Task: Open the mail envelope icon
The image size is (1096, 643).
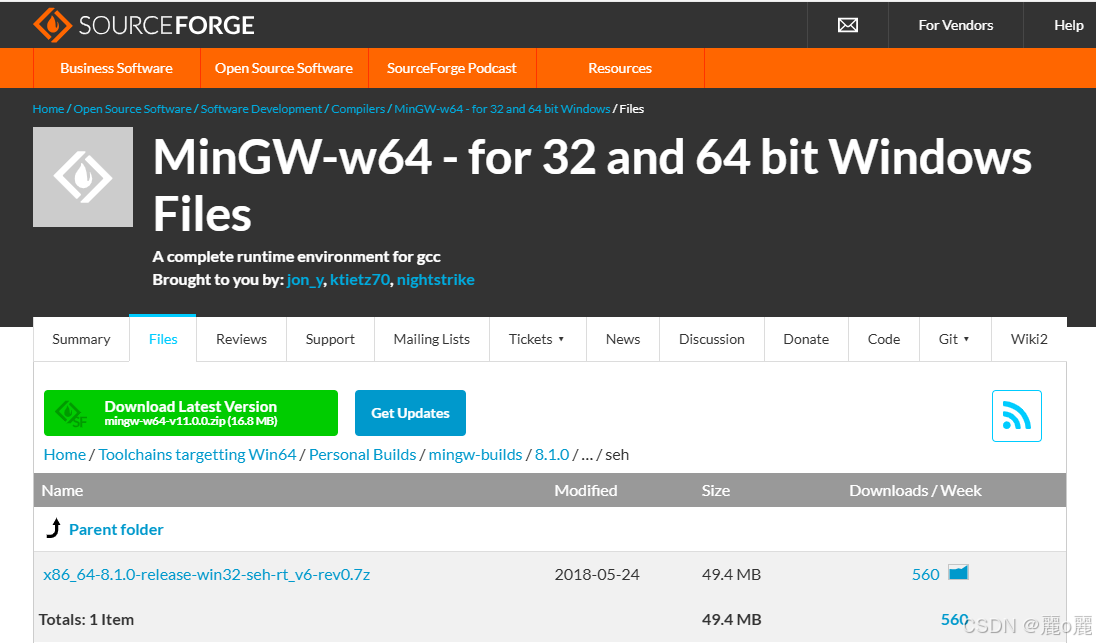Action: pos(848,25)
